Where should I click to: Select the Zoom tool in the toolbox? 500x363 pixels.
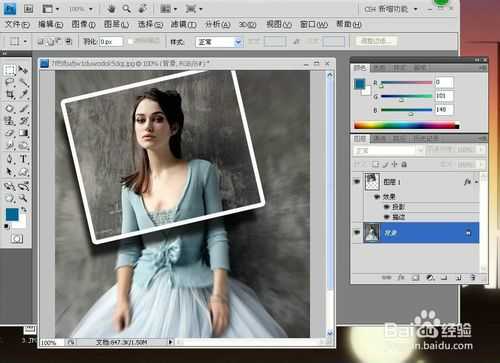coord(23,198)
